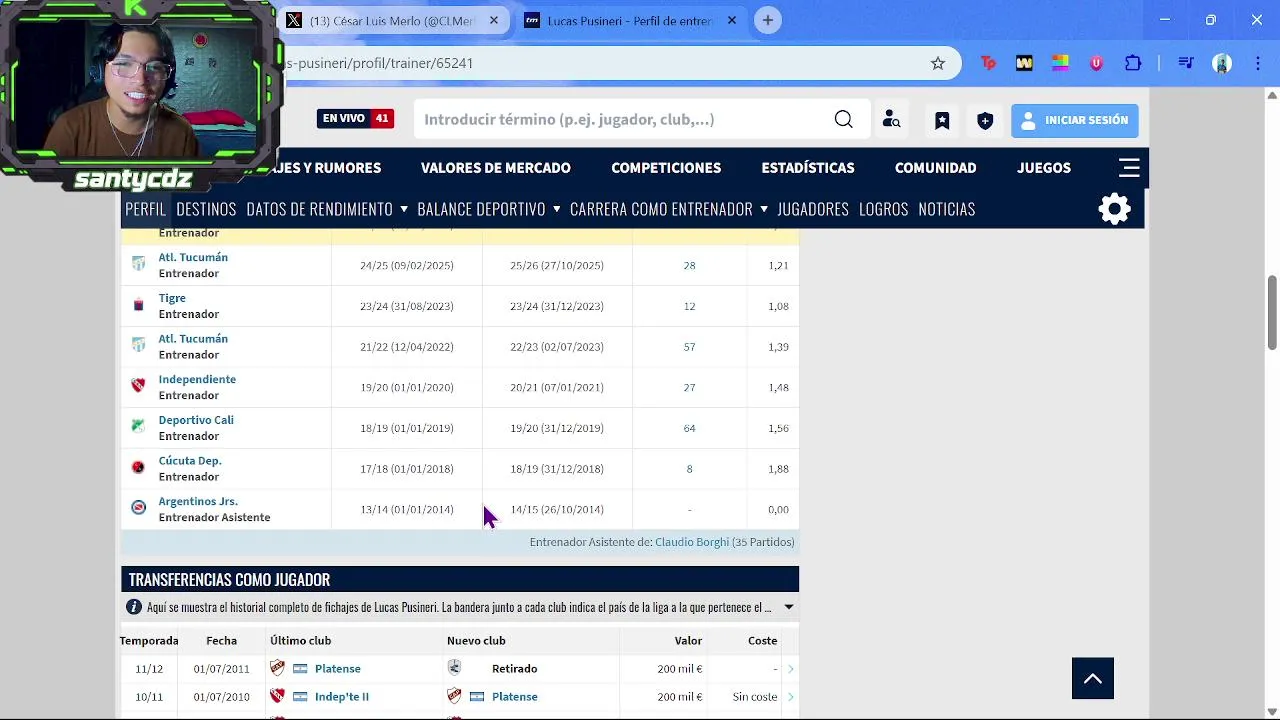Expand Balance deportivo dropdown

(556, 209)
